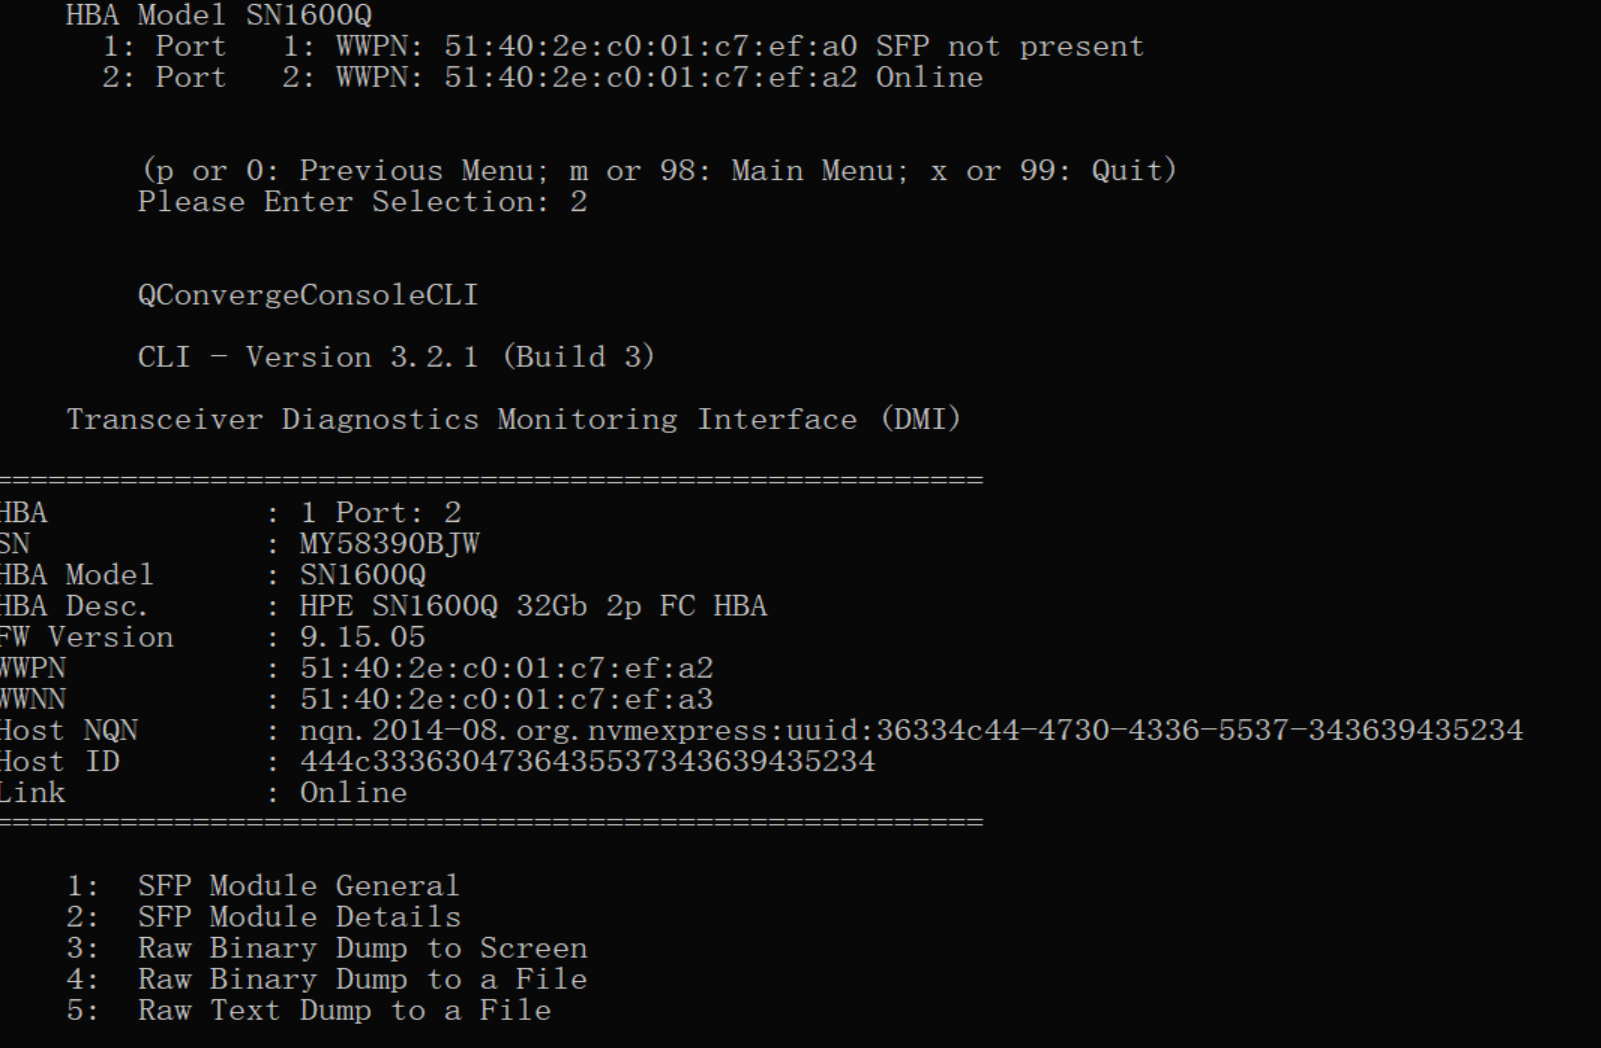Click the Host NQN nvmexpress uuid string
This screenshot has width=1601, height=1048.
click(x=911, y=730)
